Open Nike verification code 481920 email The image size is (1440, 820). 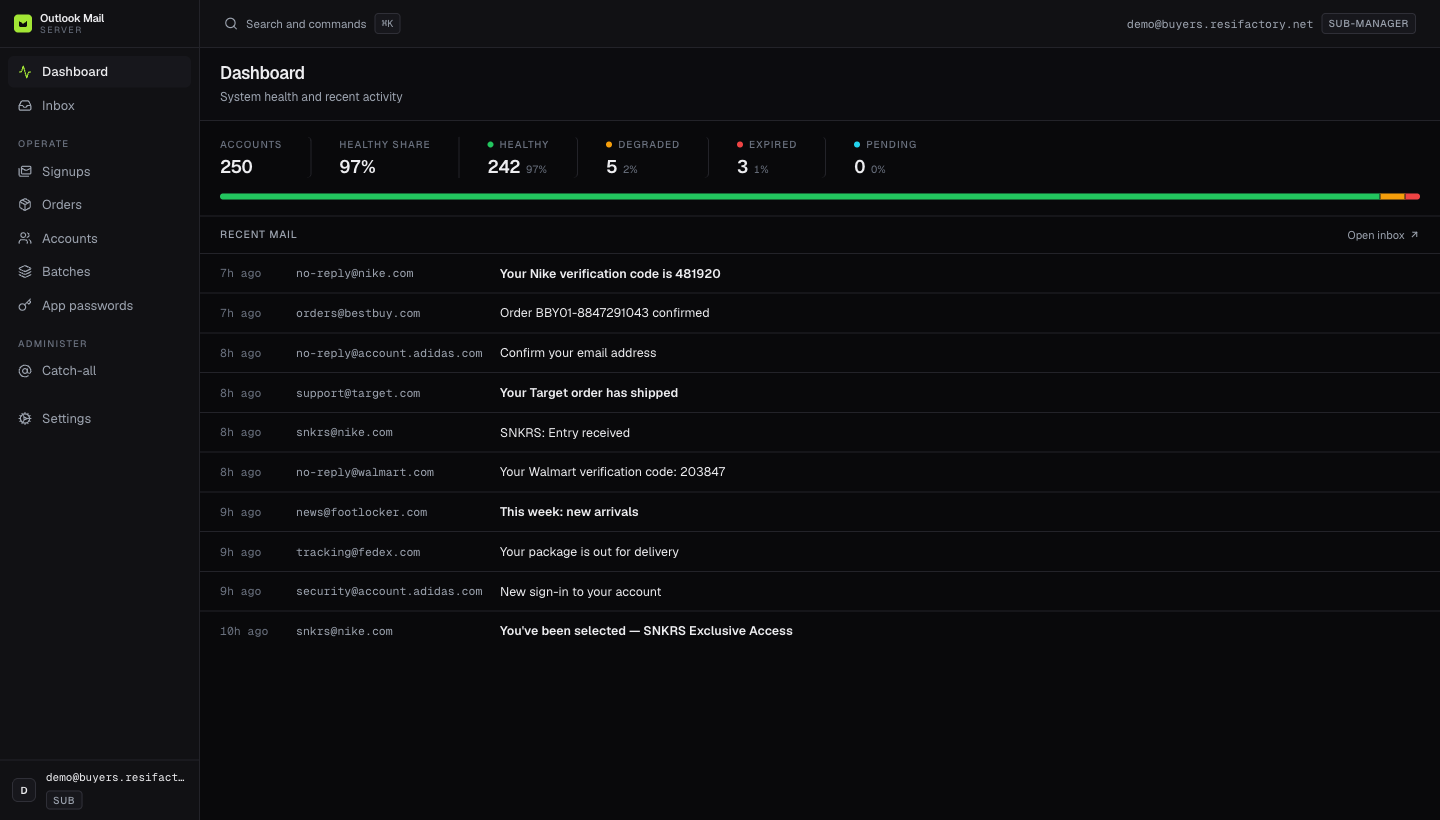click(x=820, y=274)
